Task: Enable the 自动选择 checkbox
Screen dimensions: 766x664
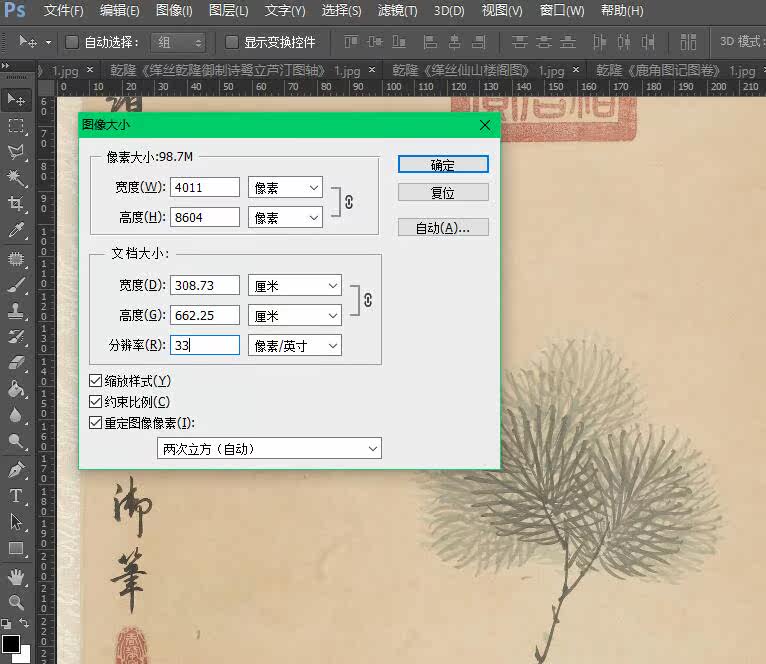Action: 72,42
